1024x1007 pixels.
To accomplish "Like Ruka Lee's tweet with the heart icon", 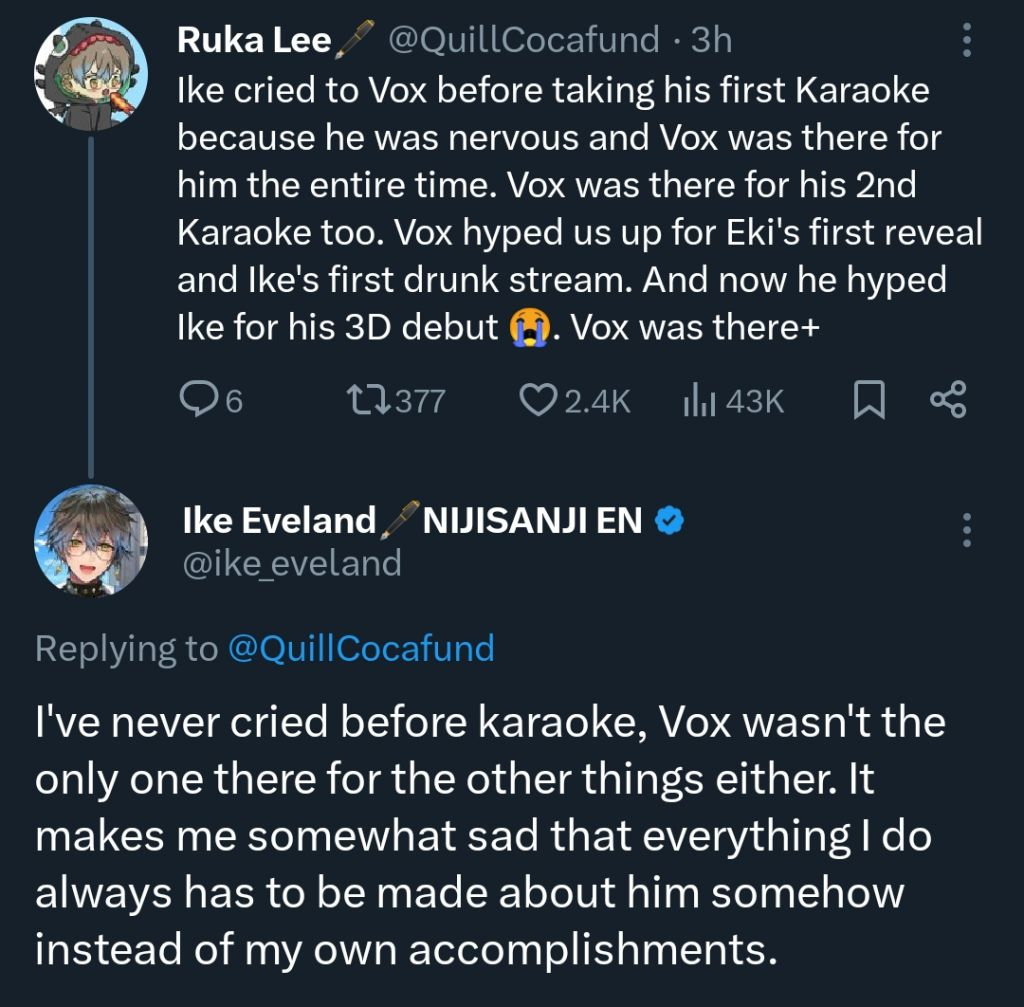I will pos(539,401).
